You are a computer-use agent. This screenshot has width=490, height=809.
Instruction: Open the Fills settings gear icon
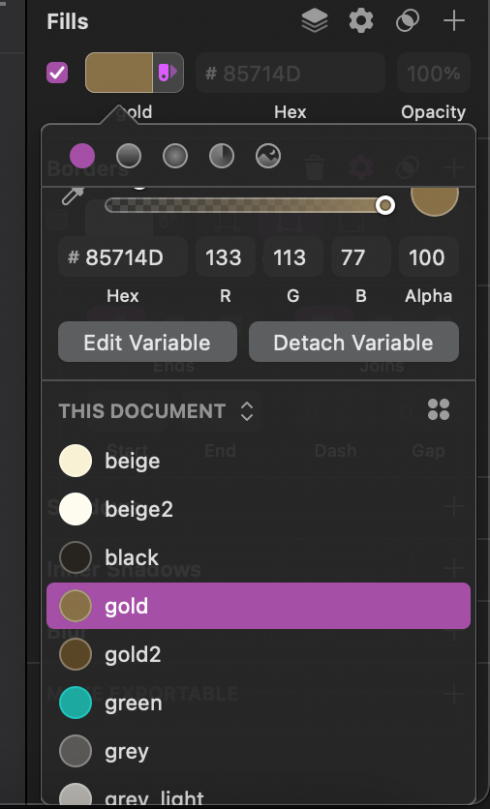pos(361,21)
